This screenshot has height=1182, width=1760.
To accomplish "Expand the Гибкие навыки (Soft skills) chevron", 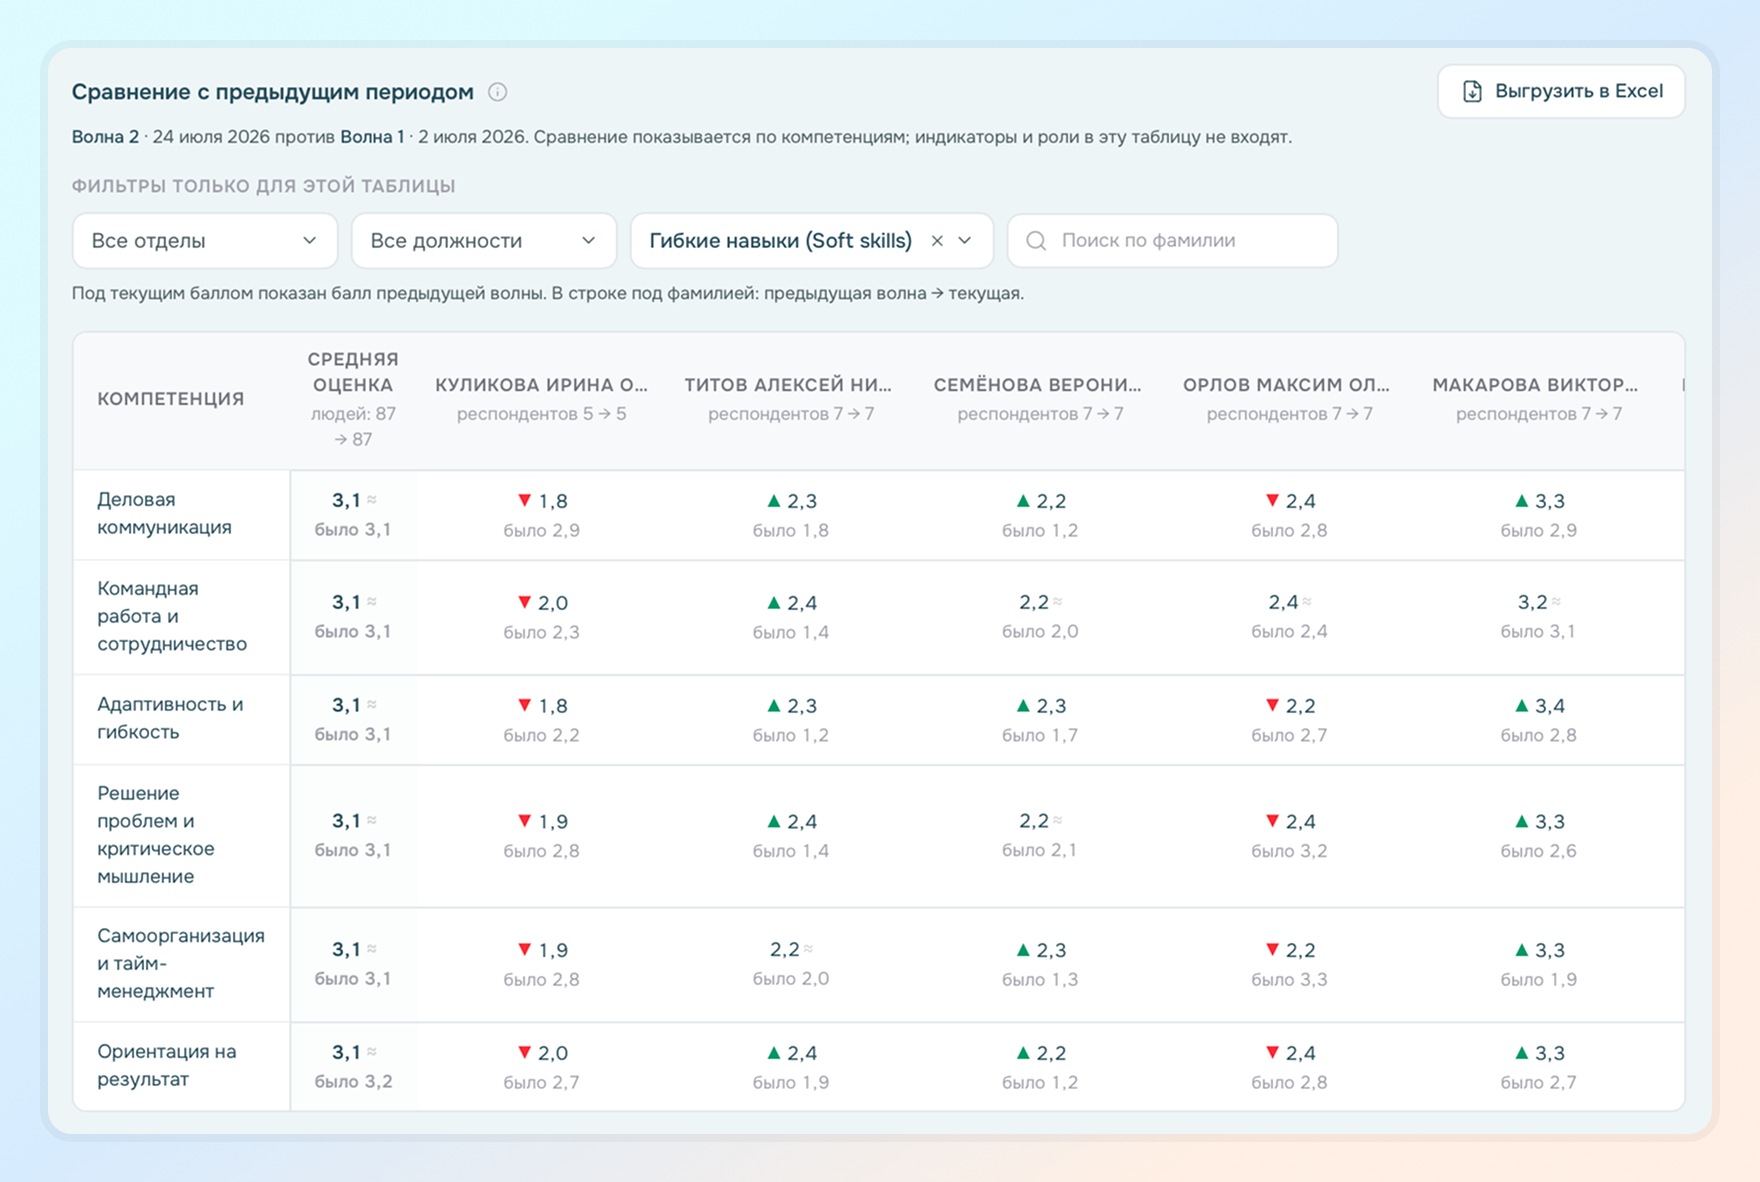I will (x=965, y=241).
